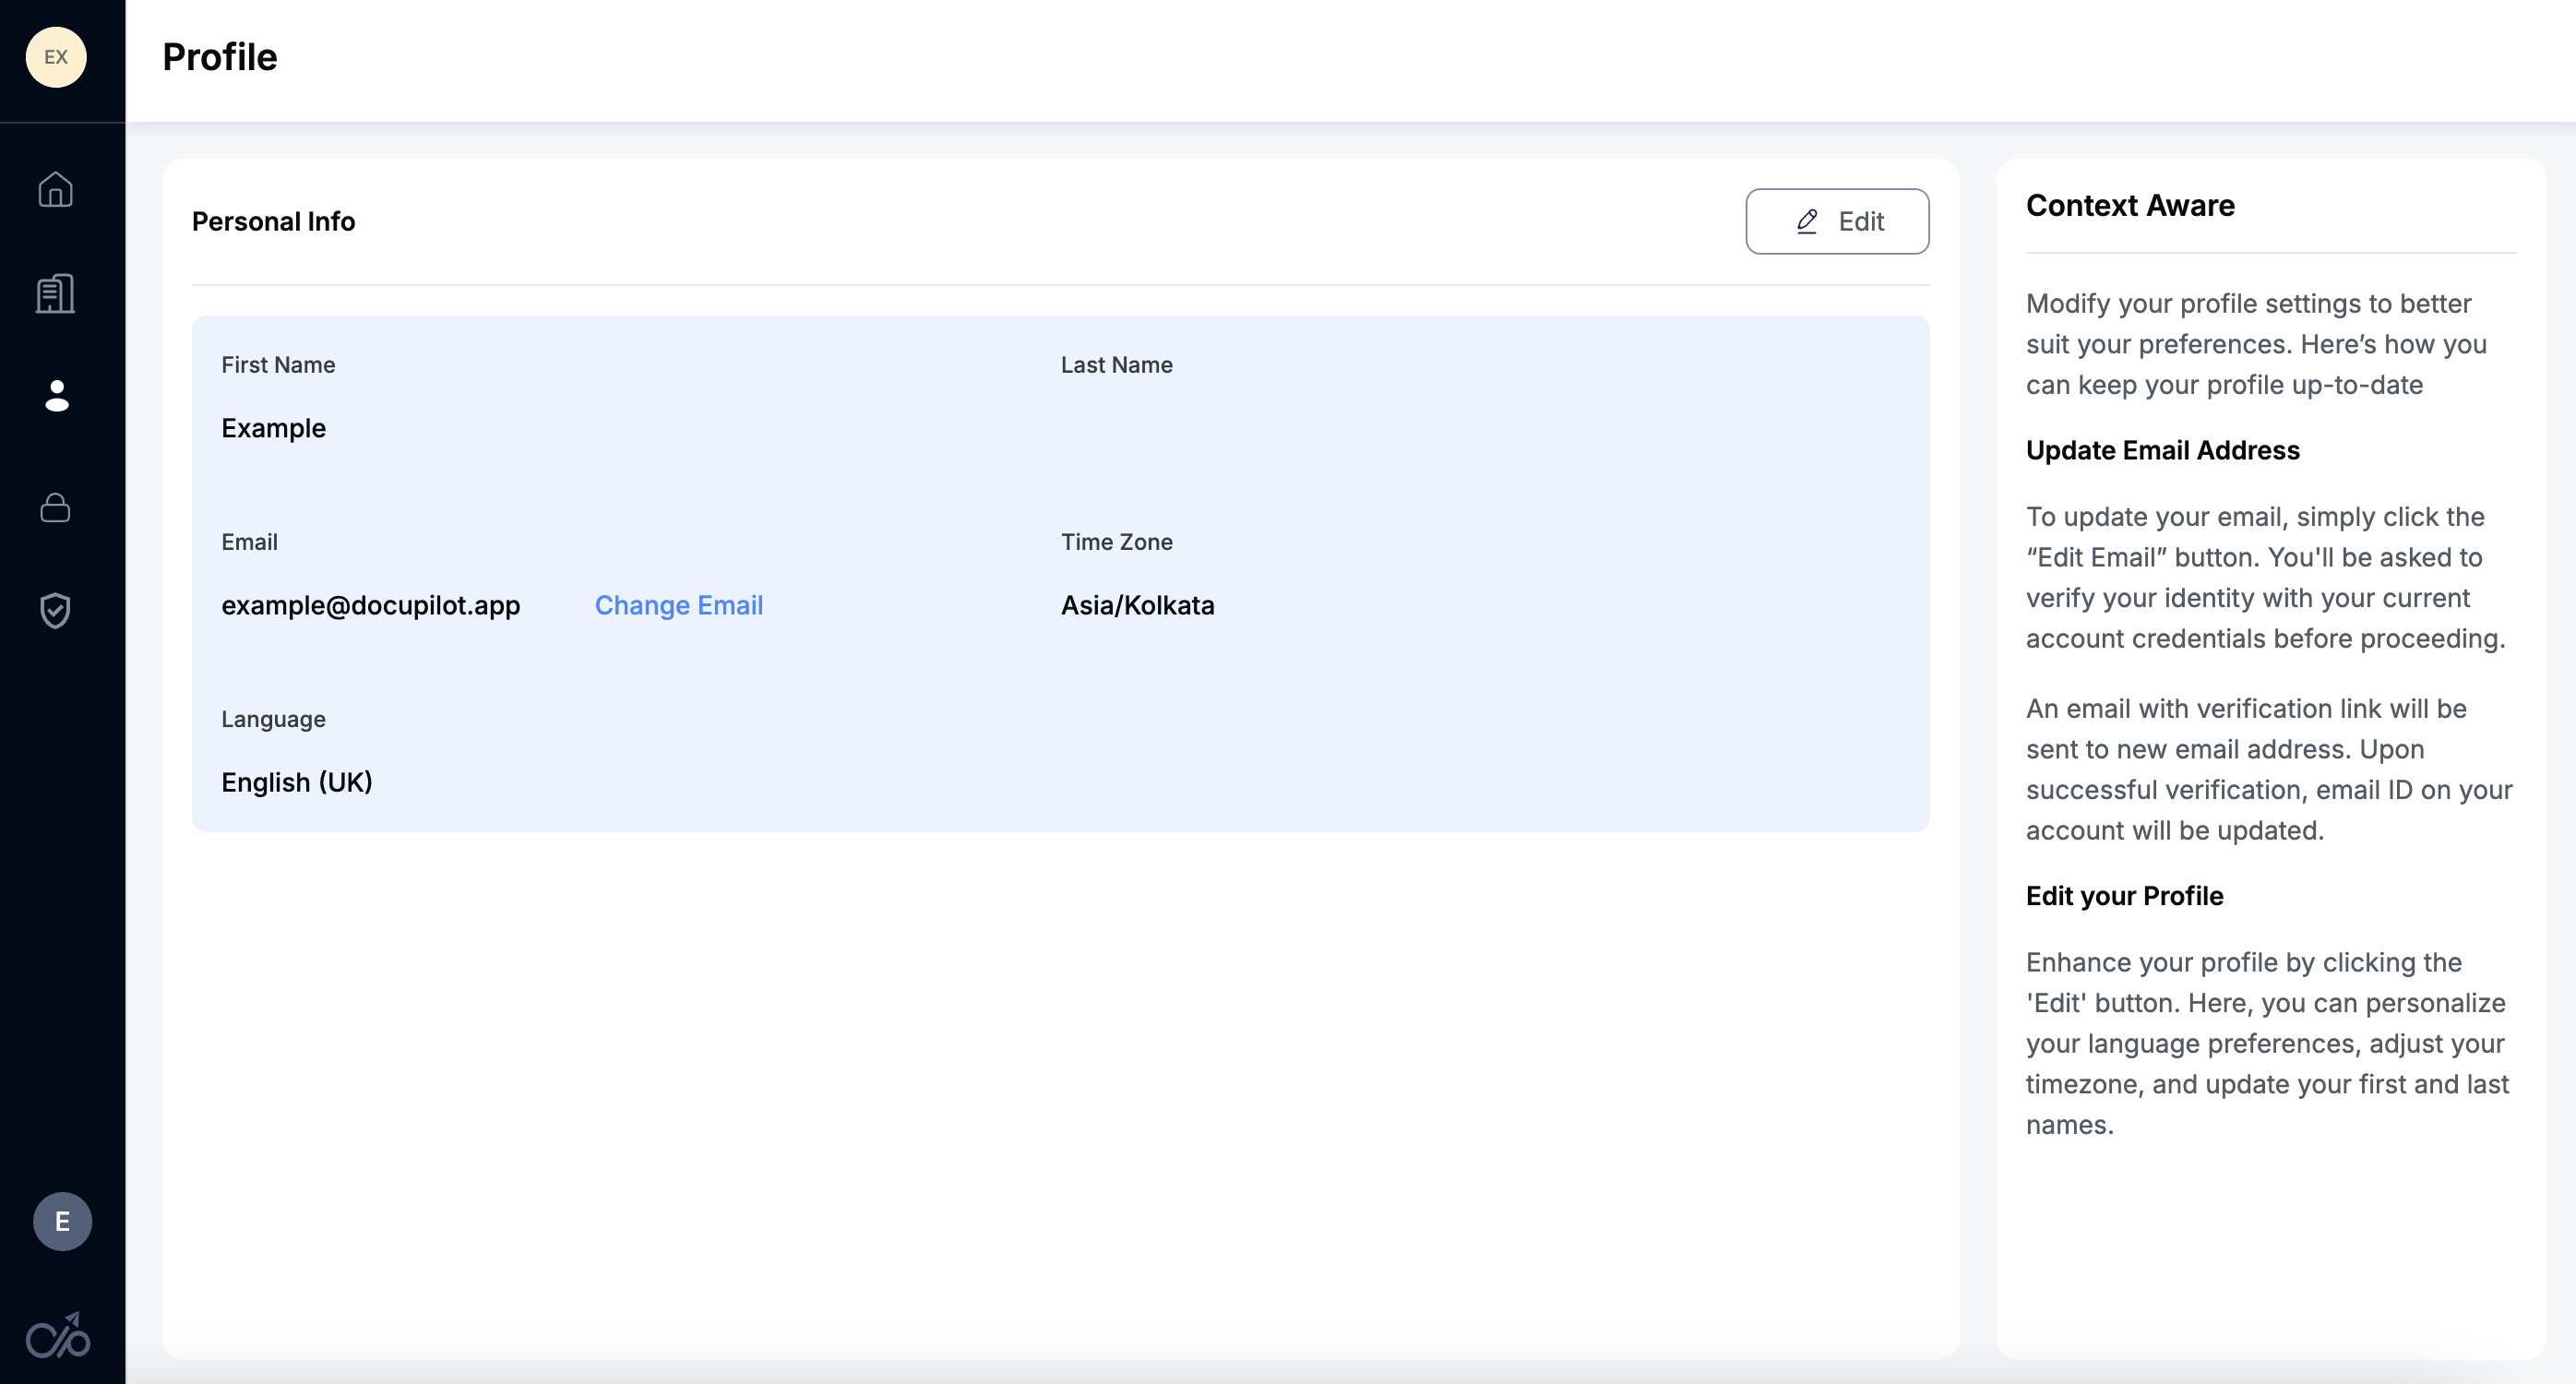Click the Change Email link
The width and height of the screenshot is (2576, 1384).
678,605
